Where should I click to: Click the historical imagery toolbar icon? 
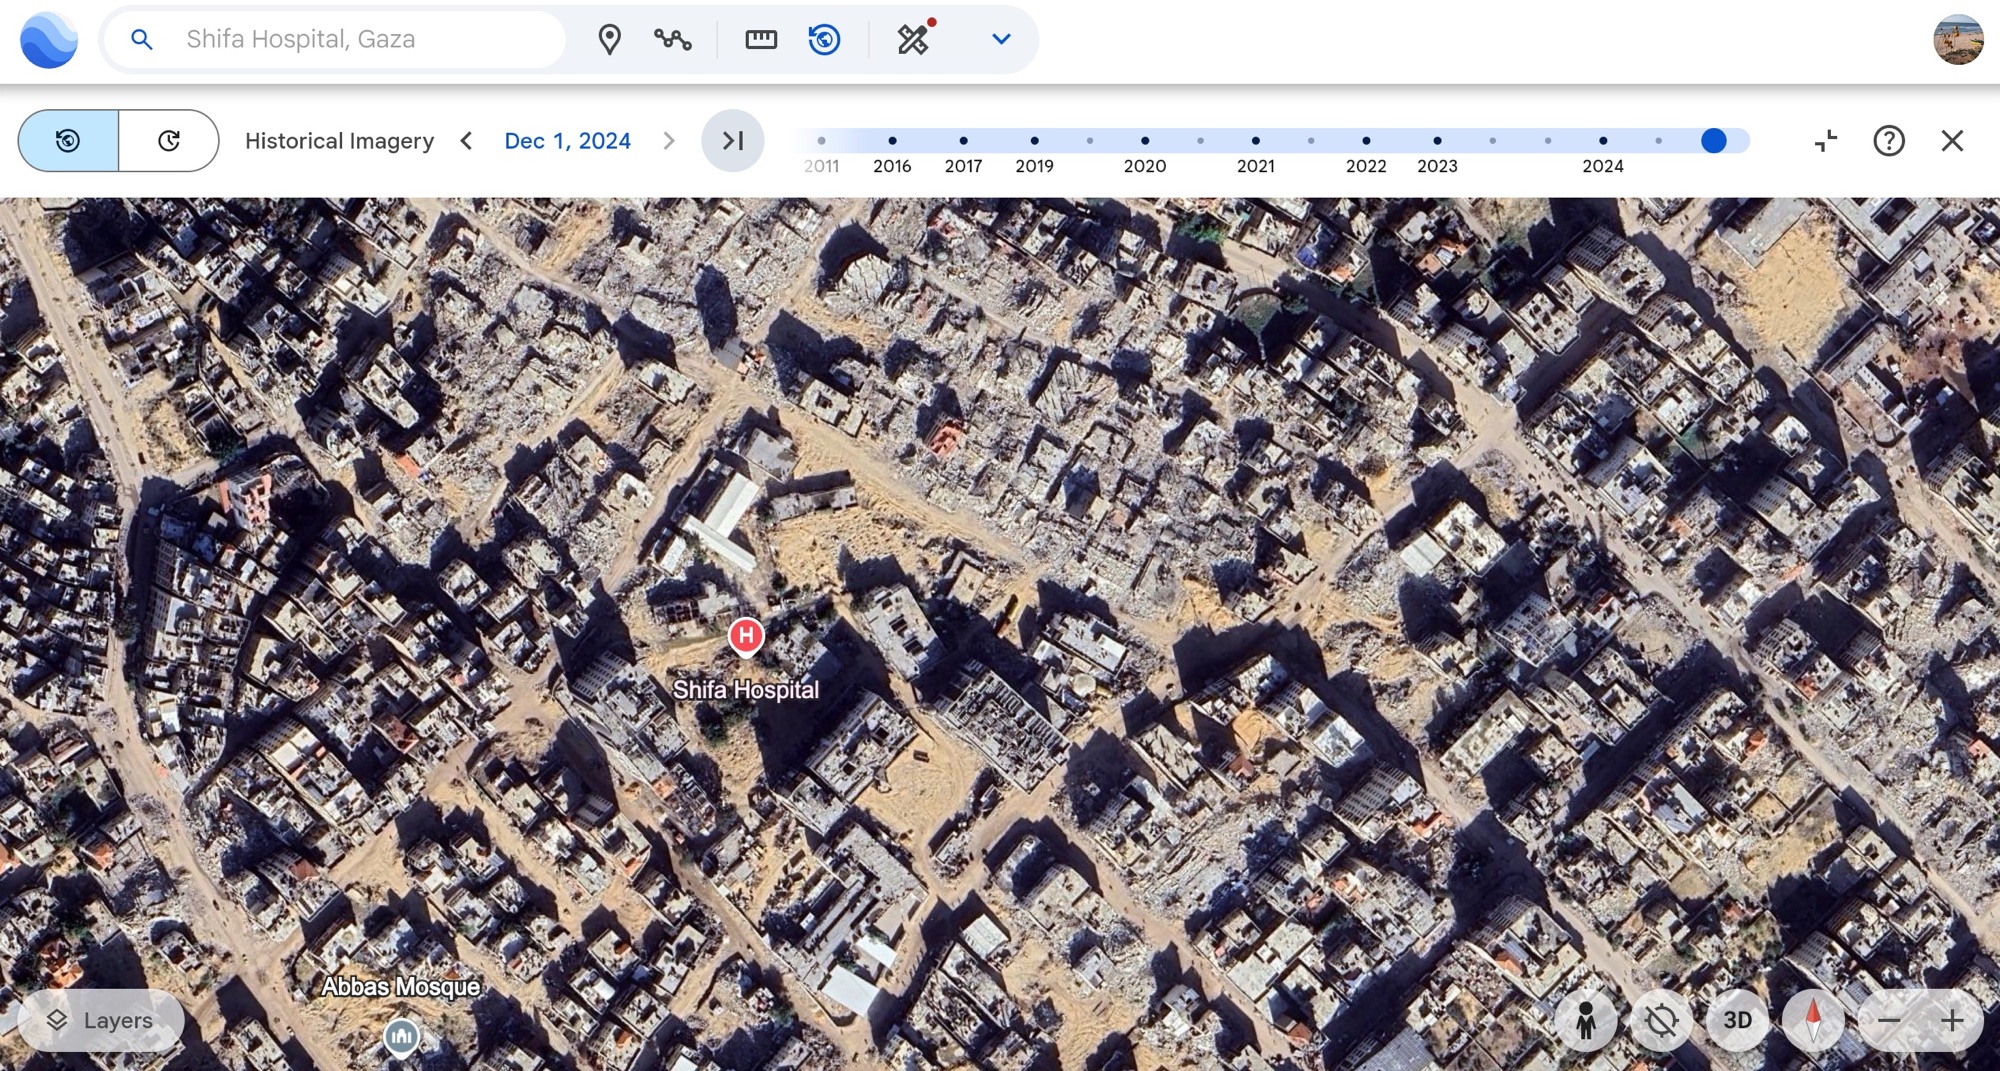coord(824,39)
